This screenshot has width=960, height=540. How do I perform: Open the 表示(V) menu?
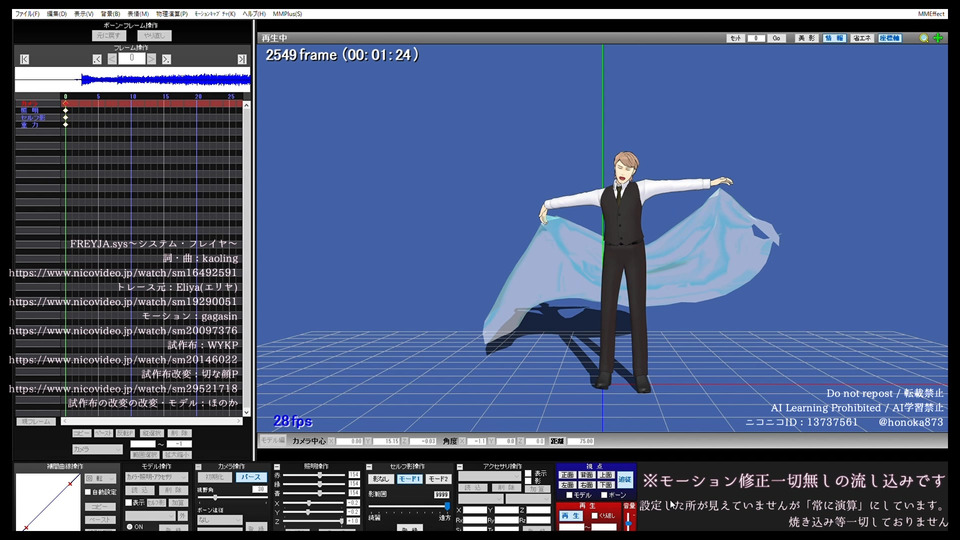[84, 13]
